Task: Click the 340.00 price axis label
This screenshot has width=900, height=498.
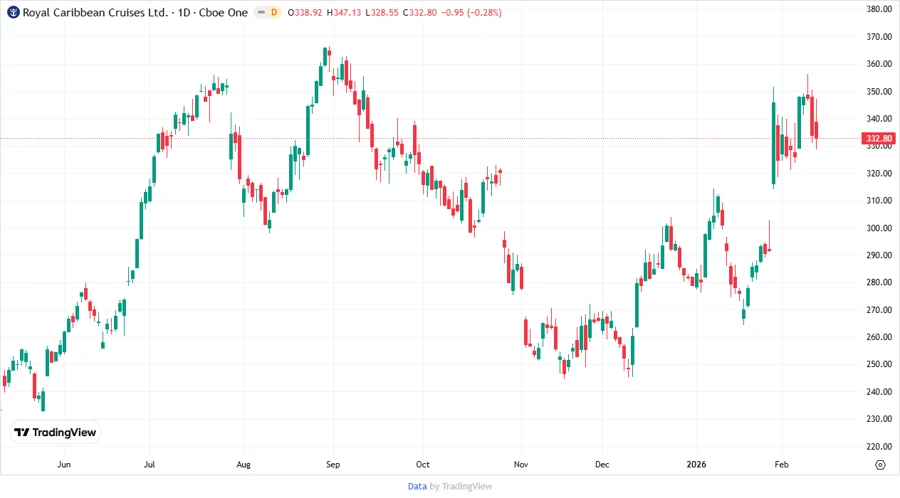Action: (x=879, y=118)
